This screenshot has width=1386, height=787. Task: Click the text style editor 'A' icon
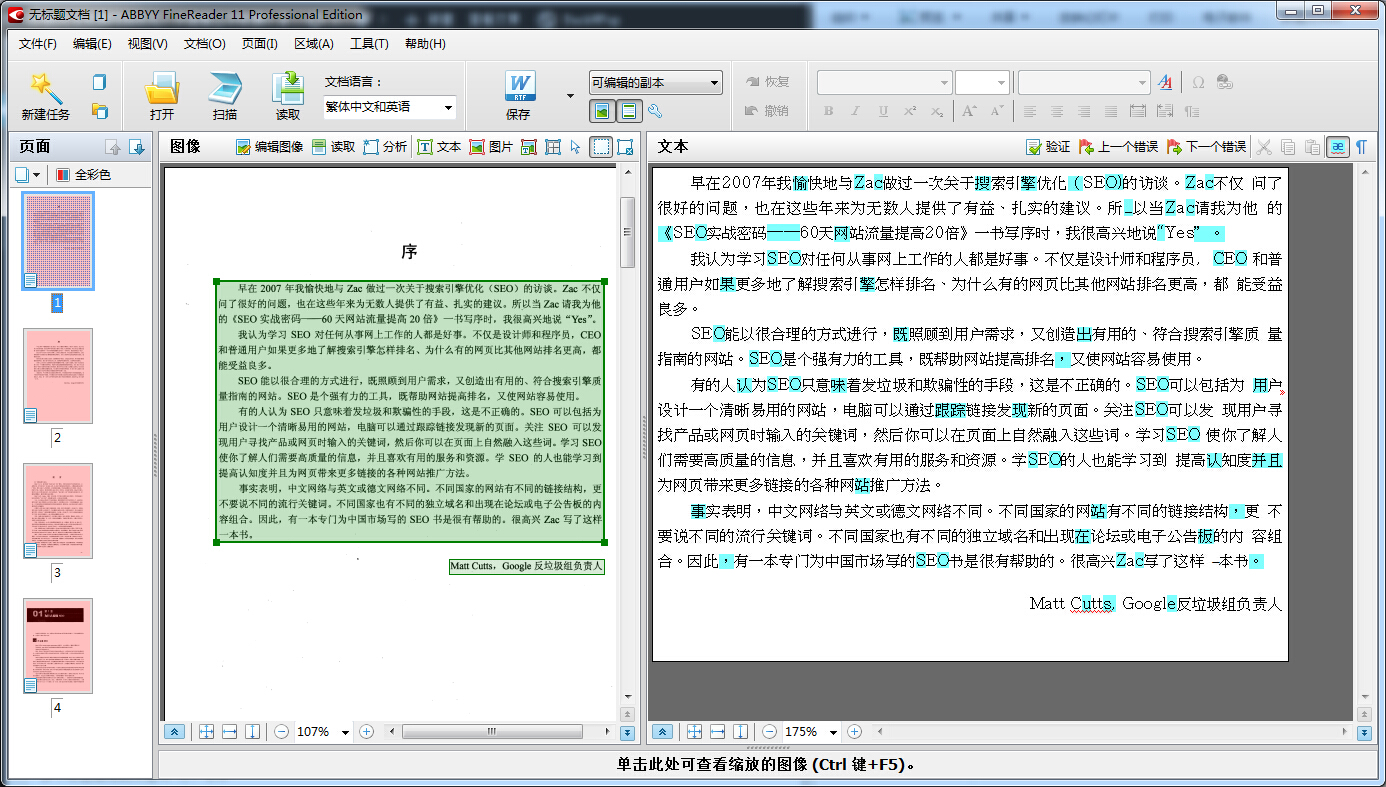tap(1165, 83)
